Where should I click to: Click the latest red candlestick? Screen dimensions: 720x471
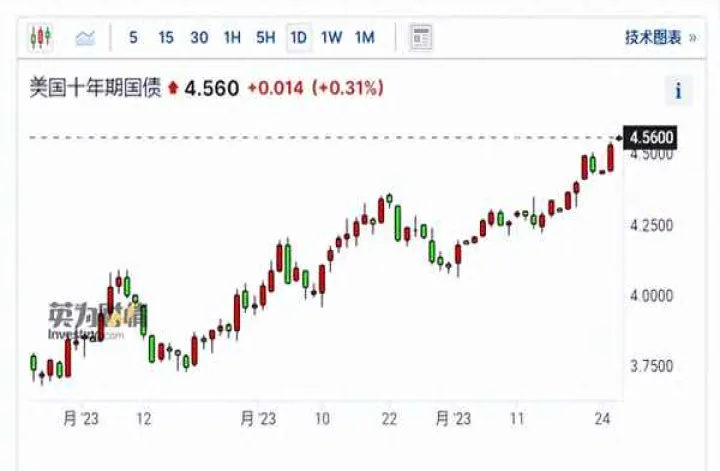pyautogui.click(x=610, y=158)
